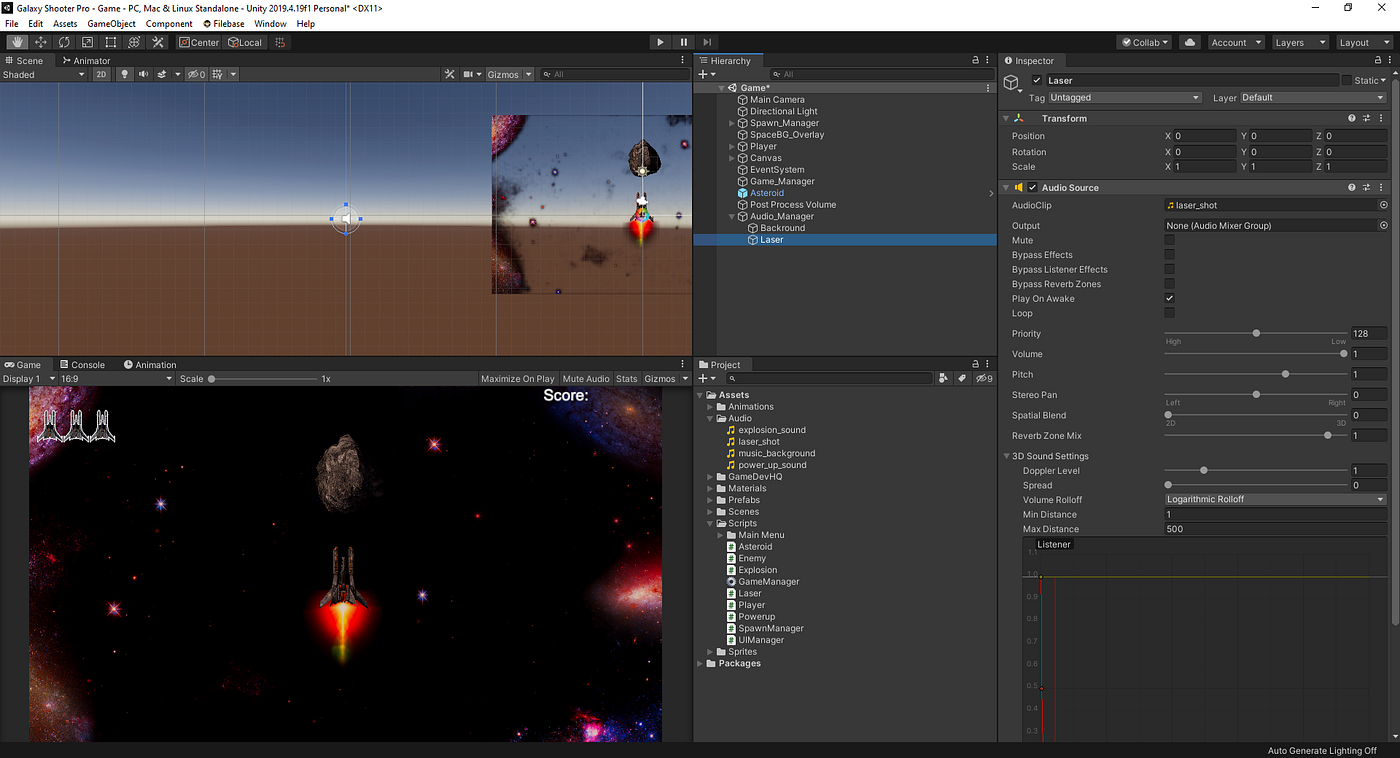Uncheck Play On Awake
The width and height of the screenshot is (1400, 758).
pyautogui.click(x=1169, y=298)
